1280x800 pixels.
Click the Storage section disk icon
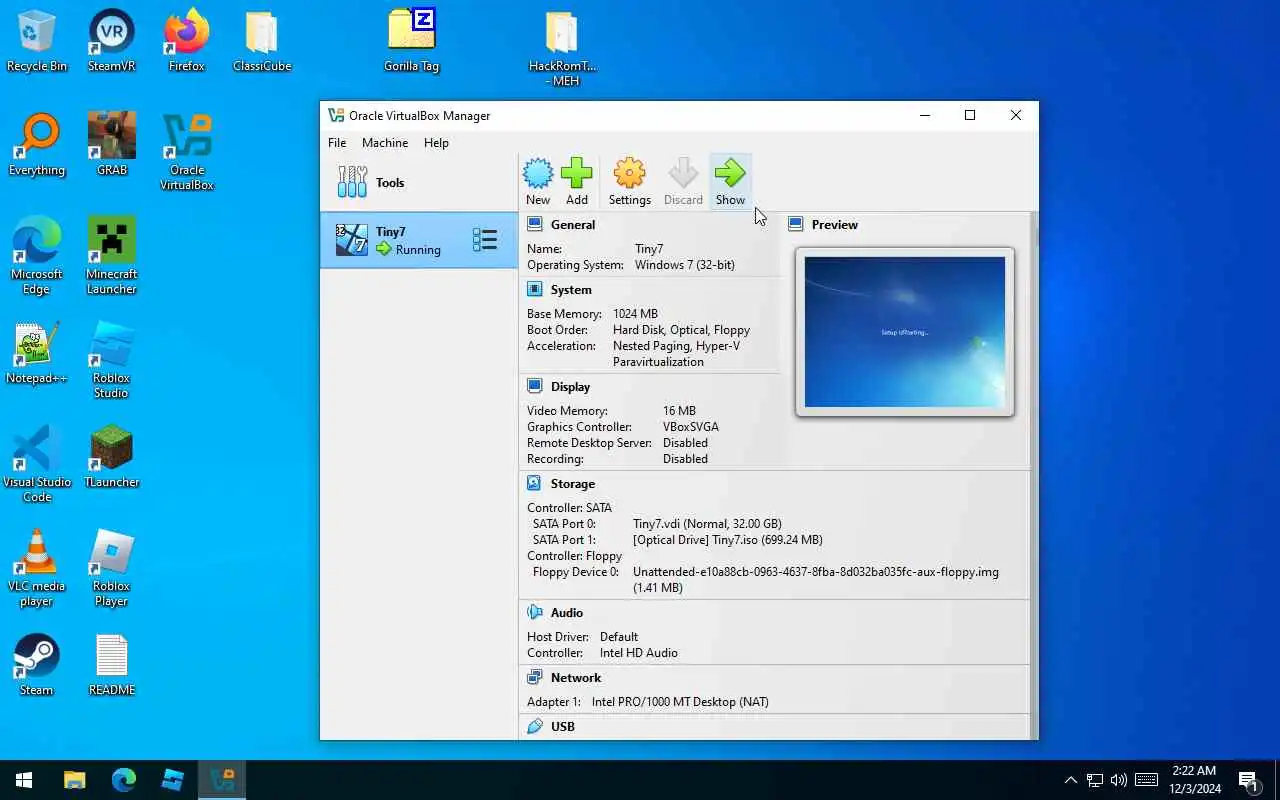click(x=535, y=483)
